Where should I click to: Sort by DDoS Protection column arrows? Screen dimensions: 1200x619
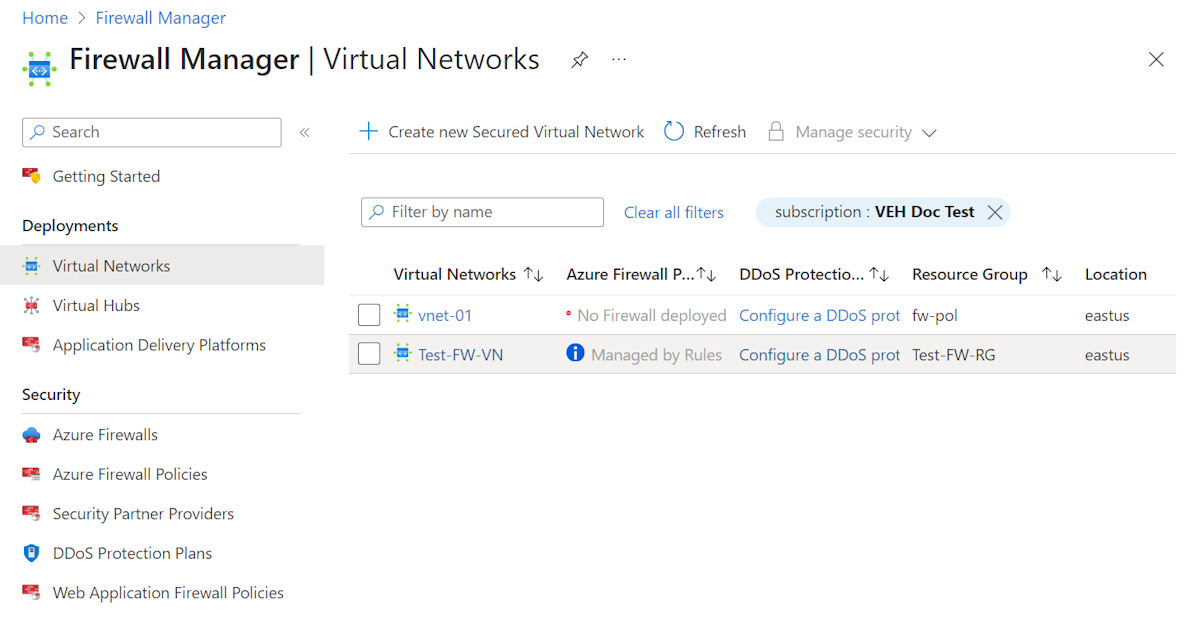[879, 274]
